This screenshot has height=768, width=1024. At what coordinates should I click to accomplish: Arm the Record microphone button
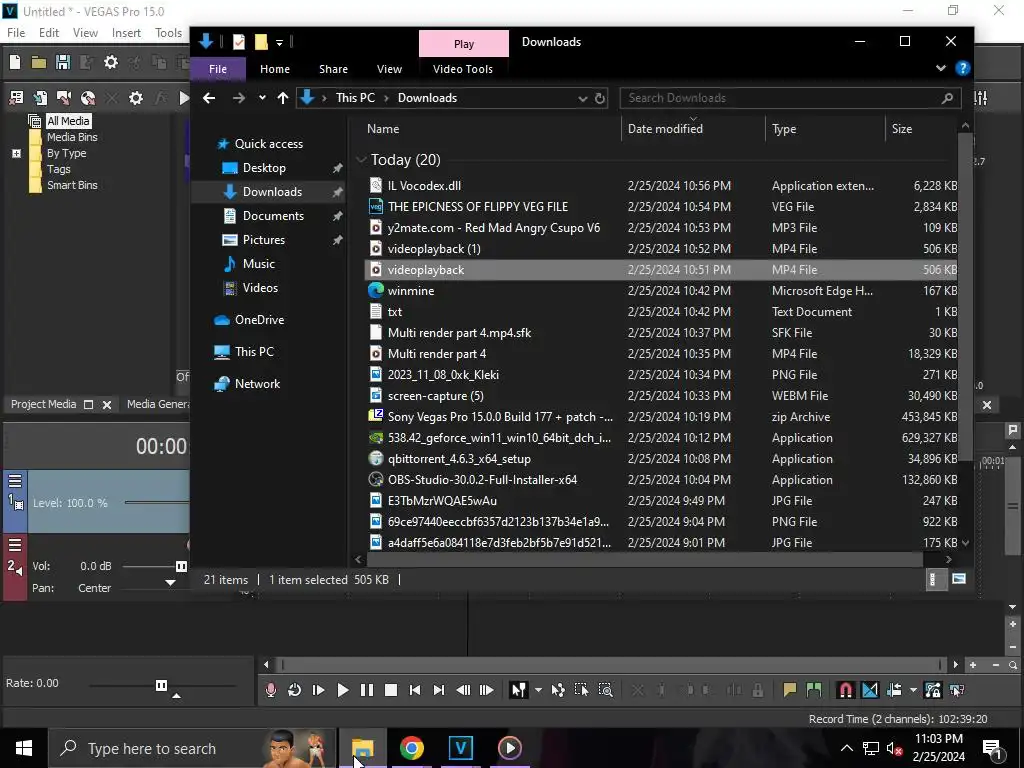coord(270,690)
